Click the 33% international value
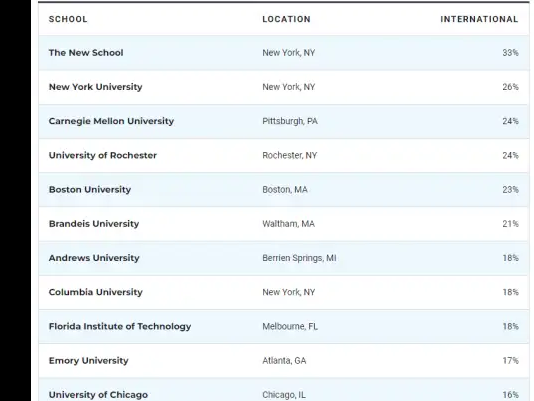Screen dimensions: 534x401 coord(510,53)
